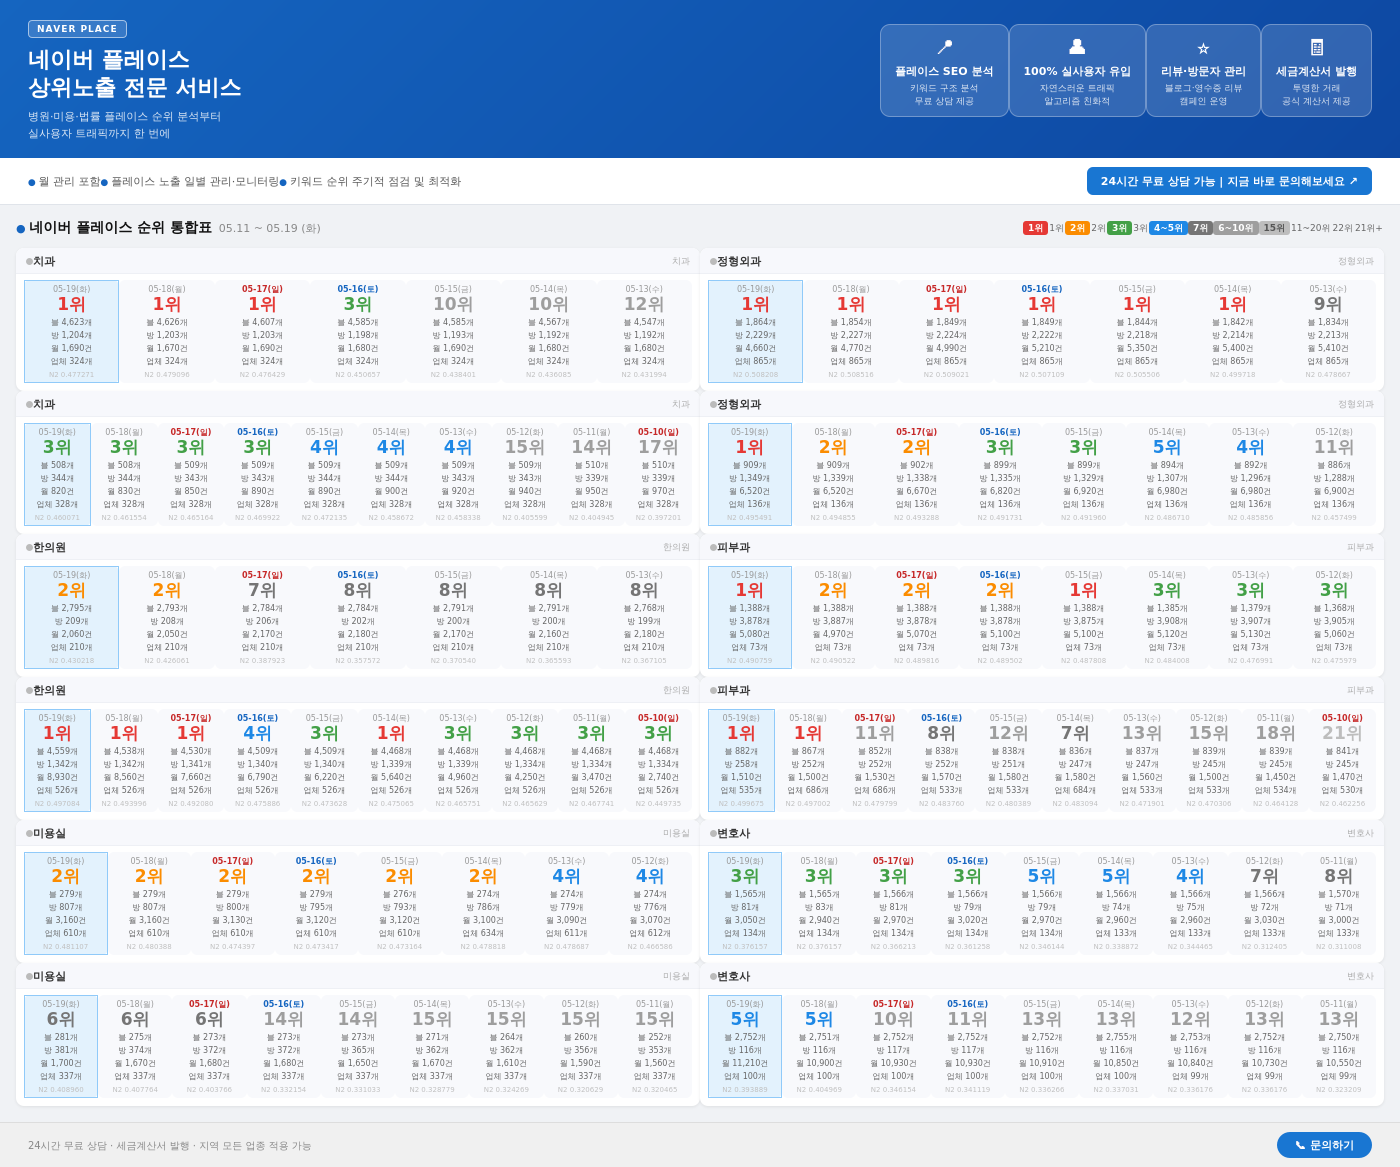1400x1167 pixels.
Task: Click the green 3위 legend badge
Action: (x=1119, y=228)
